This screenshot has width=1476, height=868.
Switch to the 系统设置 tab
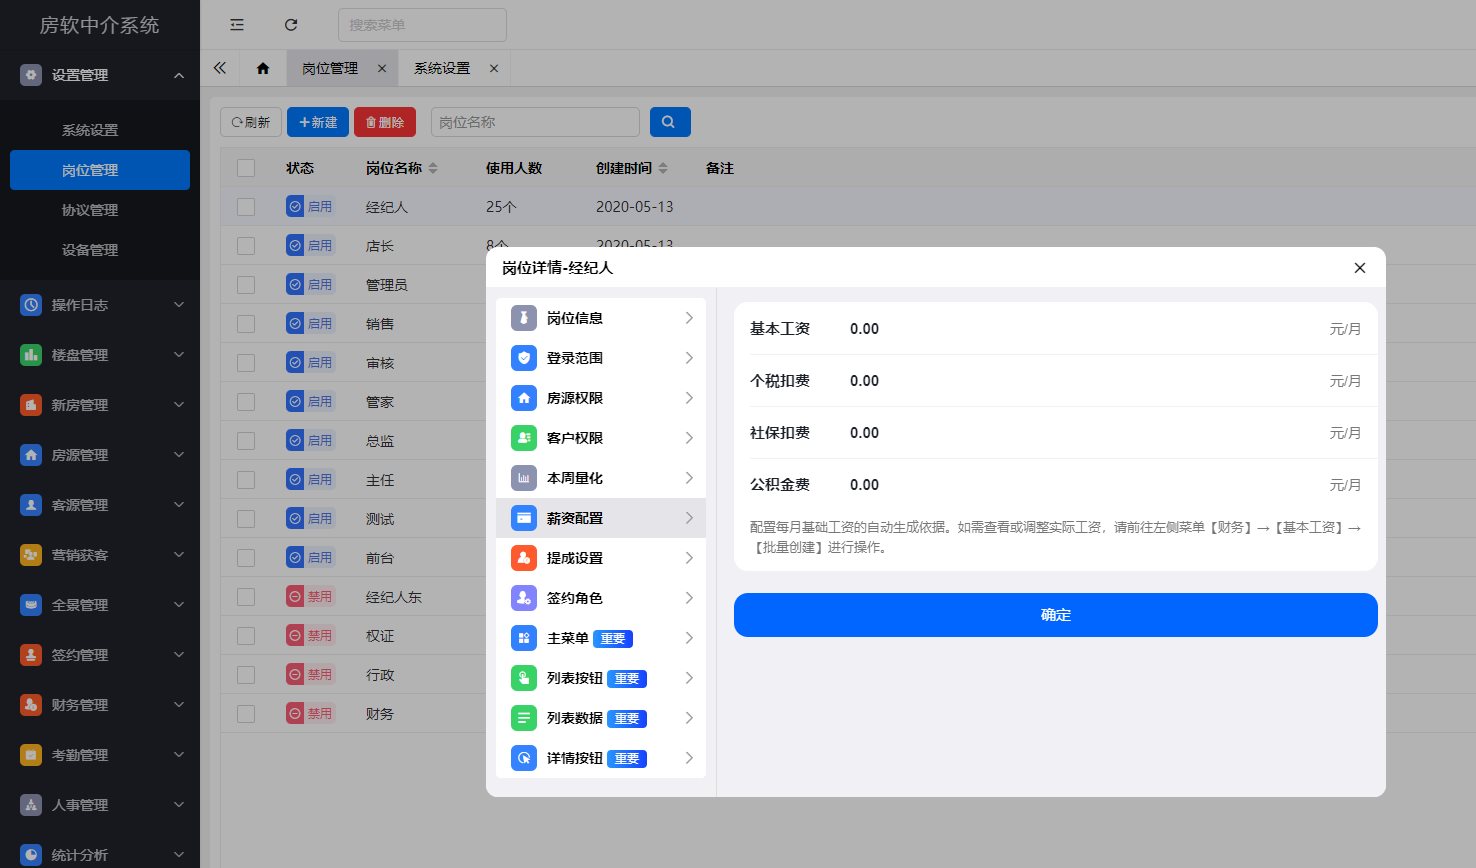click(x=442, y=68)
